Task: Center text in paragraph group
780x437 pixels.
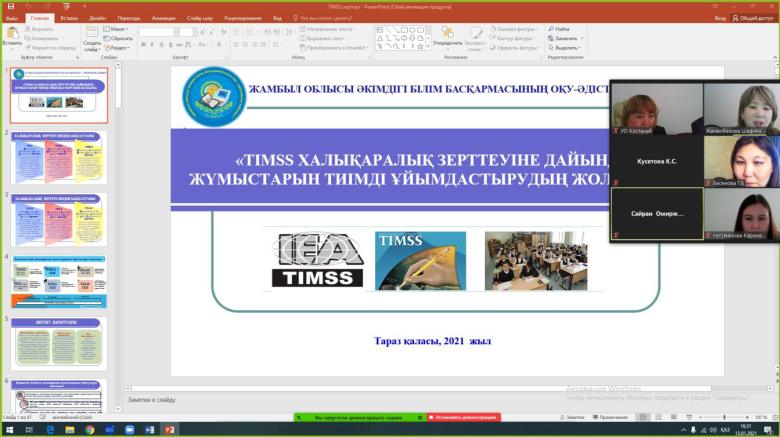Action: 246,45
